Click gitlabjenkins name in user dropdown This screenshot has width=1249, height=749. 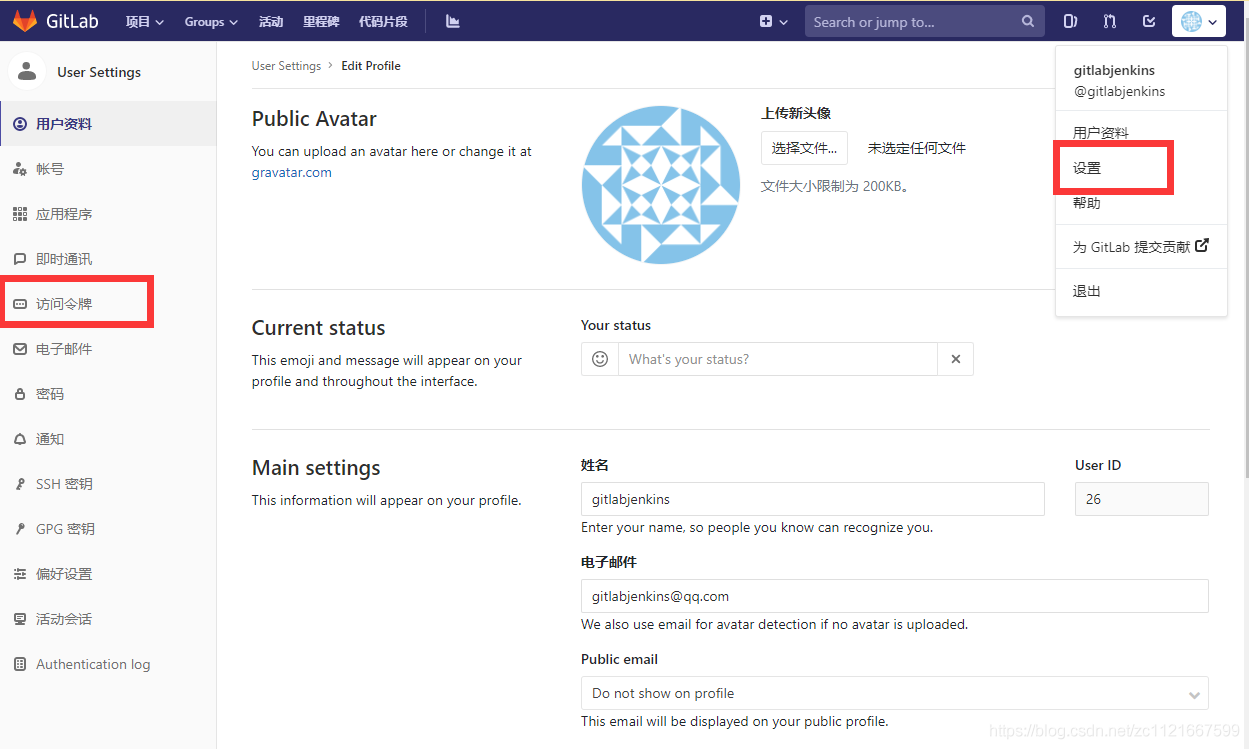(1114, 71)
